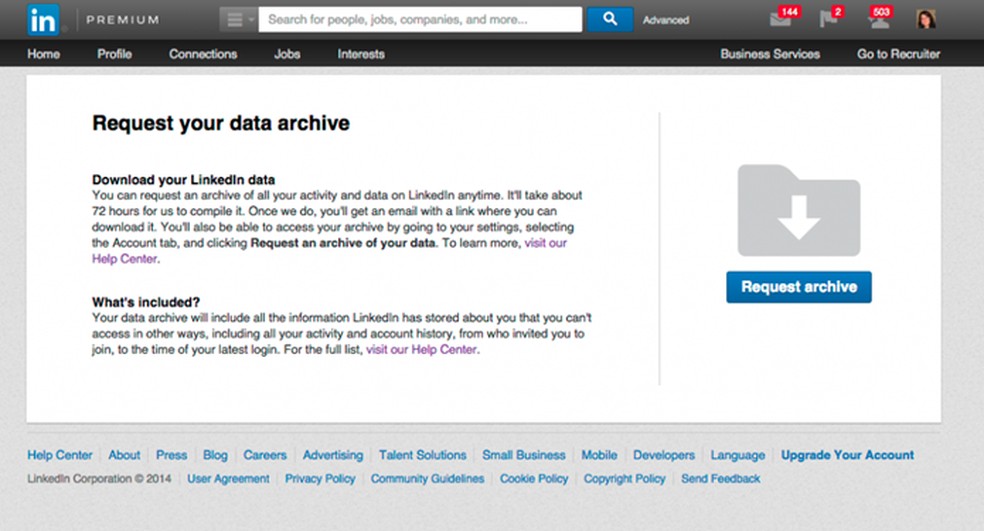Open Copyright Policy link

coord(624,478)
